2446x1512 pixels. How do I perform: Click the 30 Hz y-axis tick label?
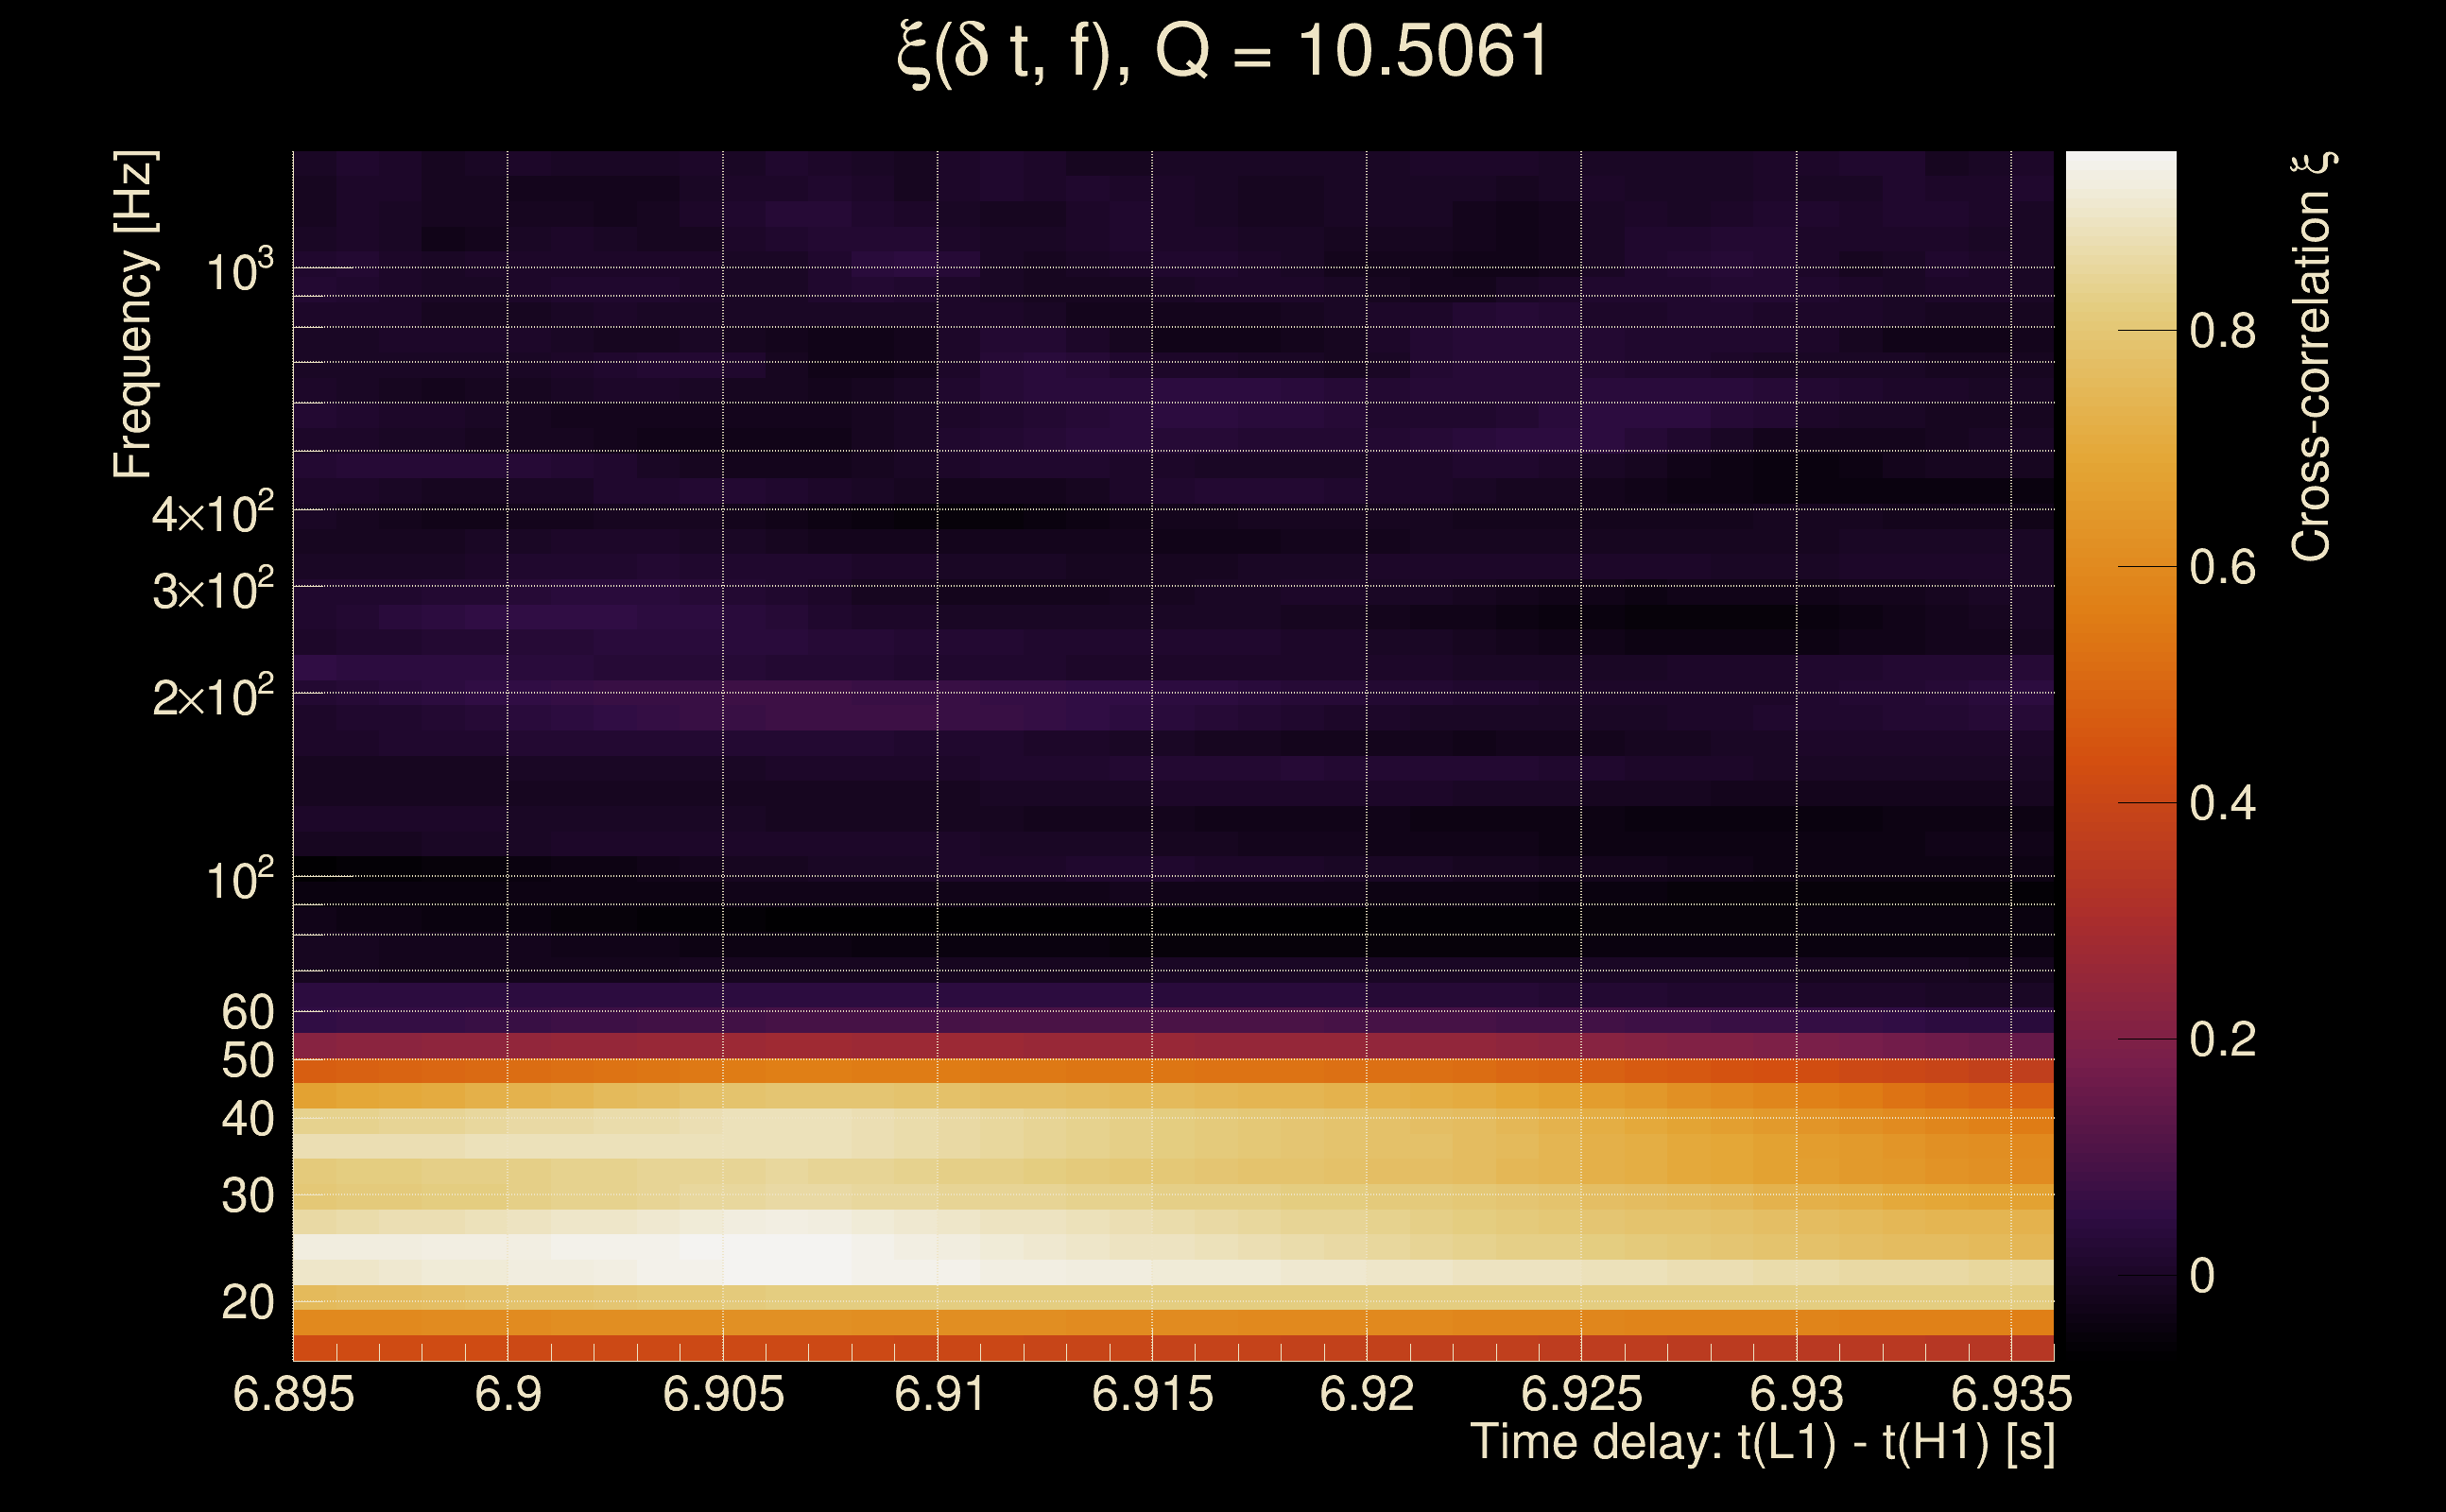247,1196
